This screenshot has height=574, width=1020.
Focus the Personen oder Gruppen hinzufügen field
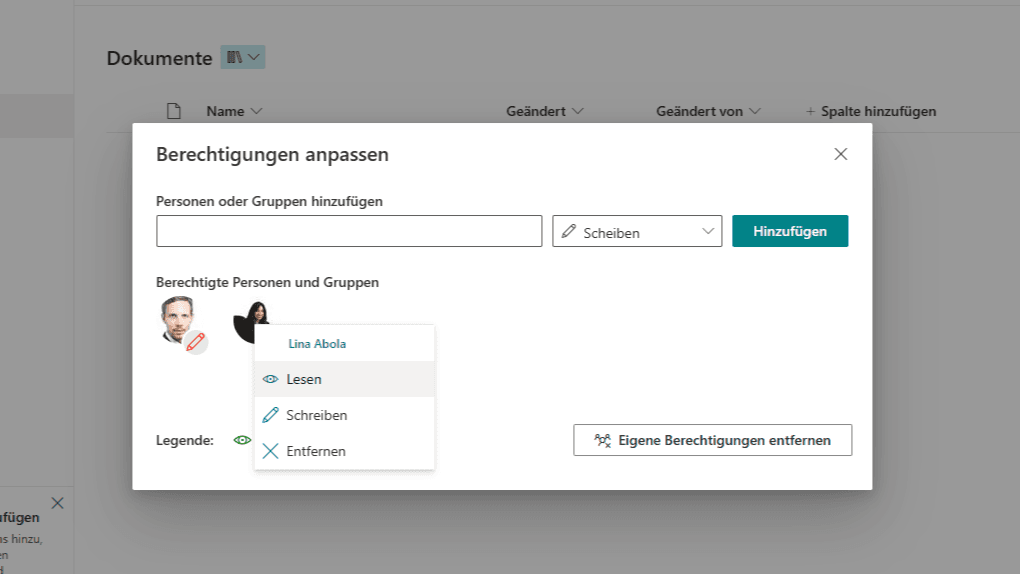tap(349, 231)
